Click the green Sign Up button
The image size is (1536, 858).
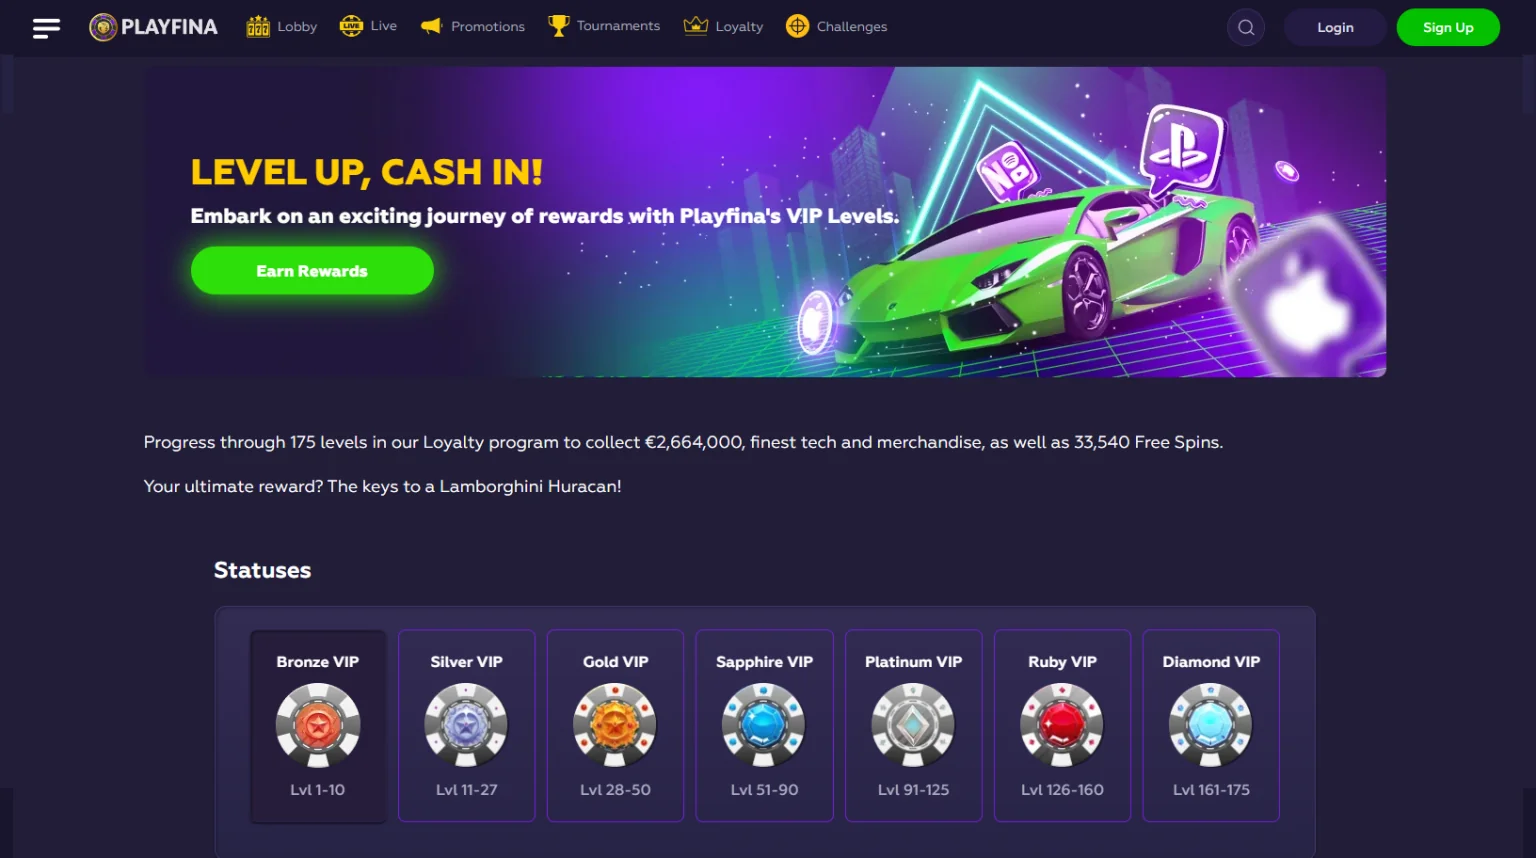tap(1448, 27)
